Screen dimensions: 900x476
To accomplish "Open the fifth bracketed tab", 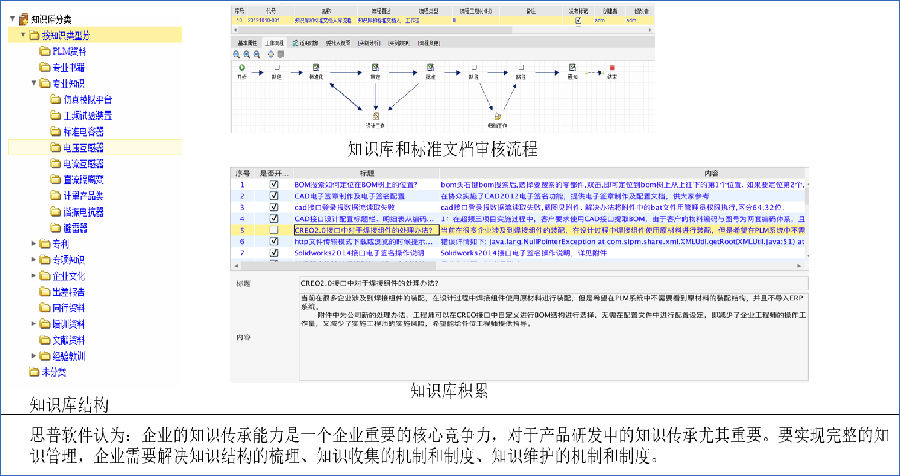I will tap(369, 42).
